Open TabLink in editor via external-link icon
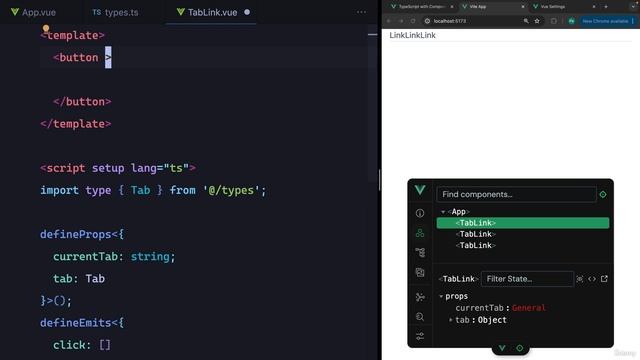Viewport: 640px width, 360px height. [604, 279]
